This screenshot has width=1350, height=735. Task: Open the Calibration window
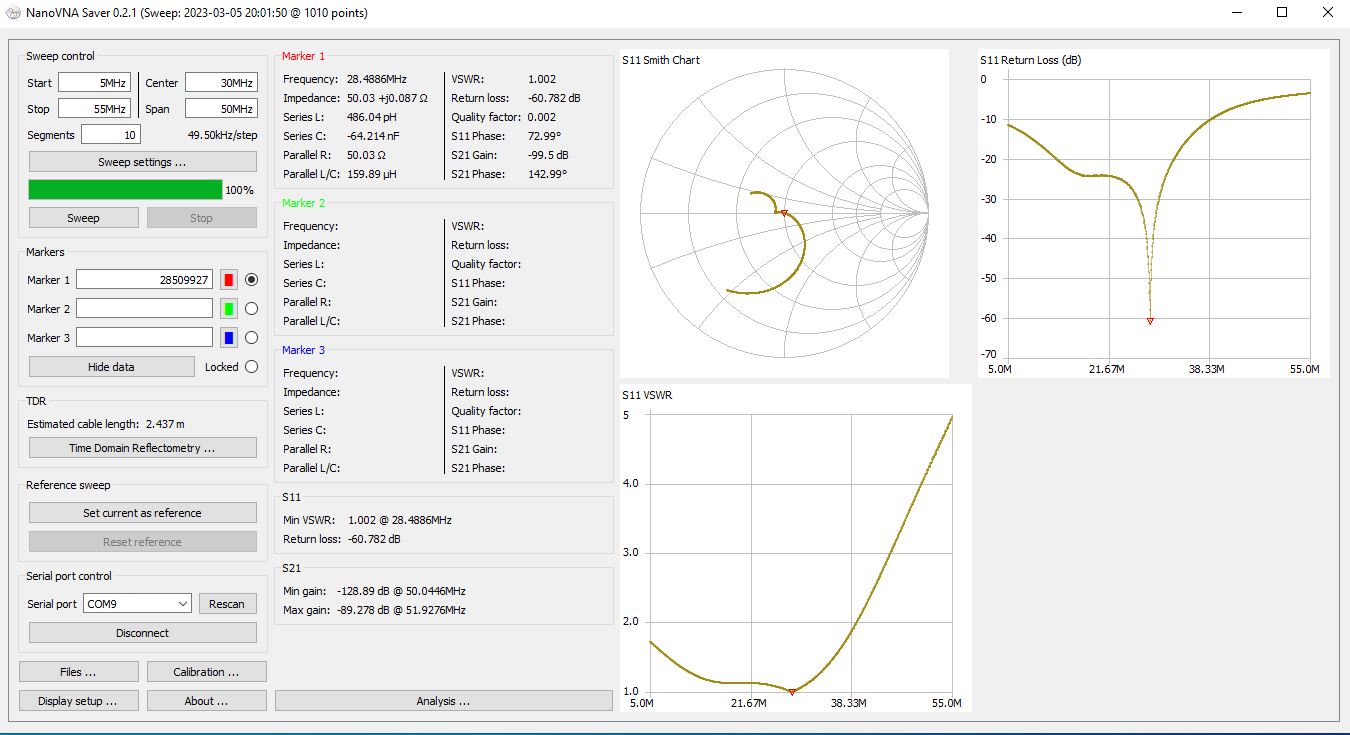[206, 672]
